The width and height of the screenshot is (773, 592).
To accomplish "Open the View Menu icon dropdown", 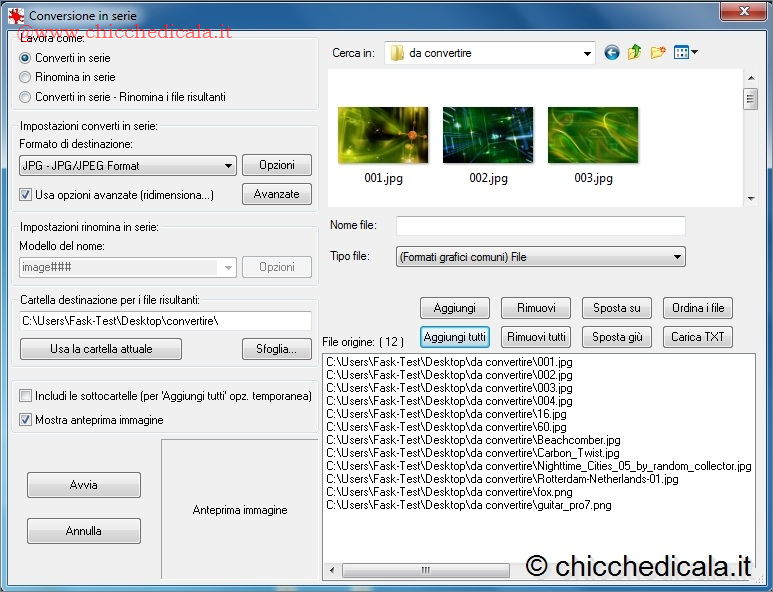I will pos(686,53).
